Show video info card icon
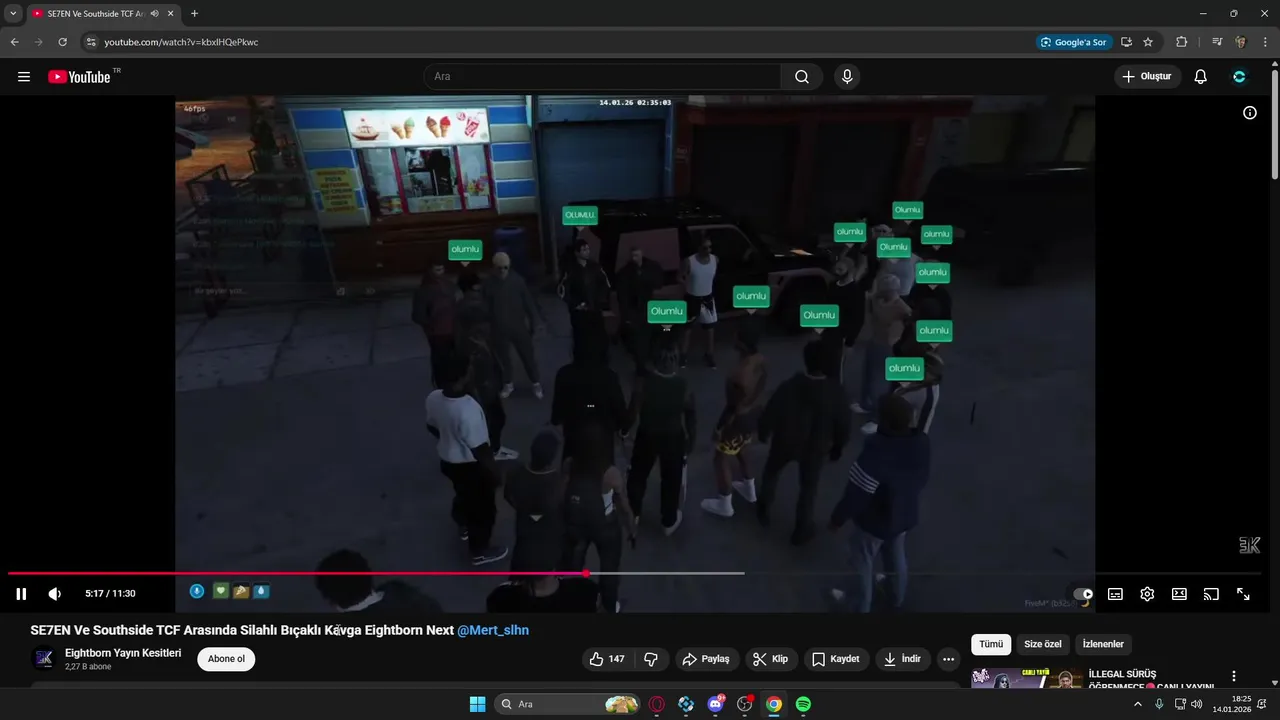Viewport: 1280px width, 720px height. click(x=1249, y=113)
